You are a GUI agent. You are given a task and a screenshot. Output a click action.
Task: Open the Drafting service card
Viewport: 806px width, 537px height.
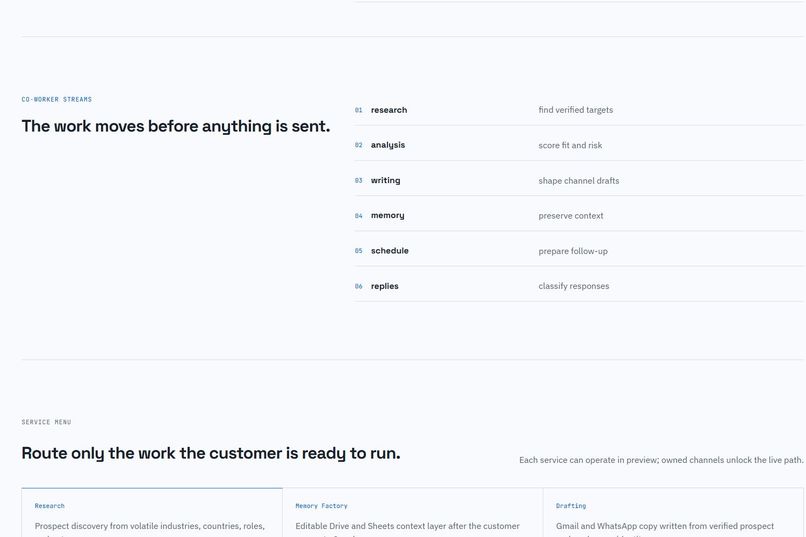click(x=673, y=512)
